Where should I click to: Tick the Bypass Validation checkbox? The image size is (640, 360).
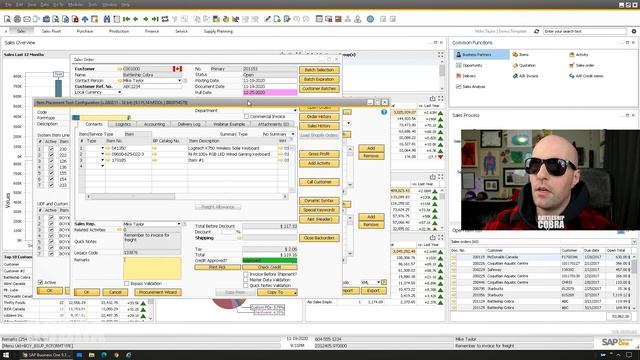(127, 283)
